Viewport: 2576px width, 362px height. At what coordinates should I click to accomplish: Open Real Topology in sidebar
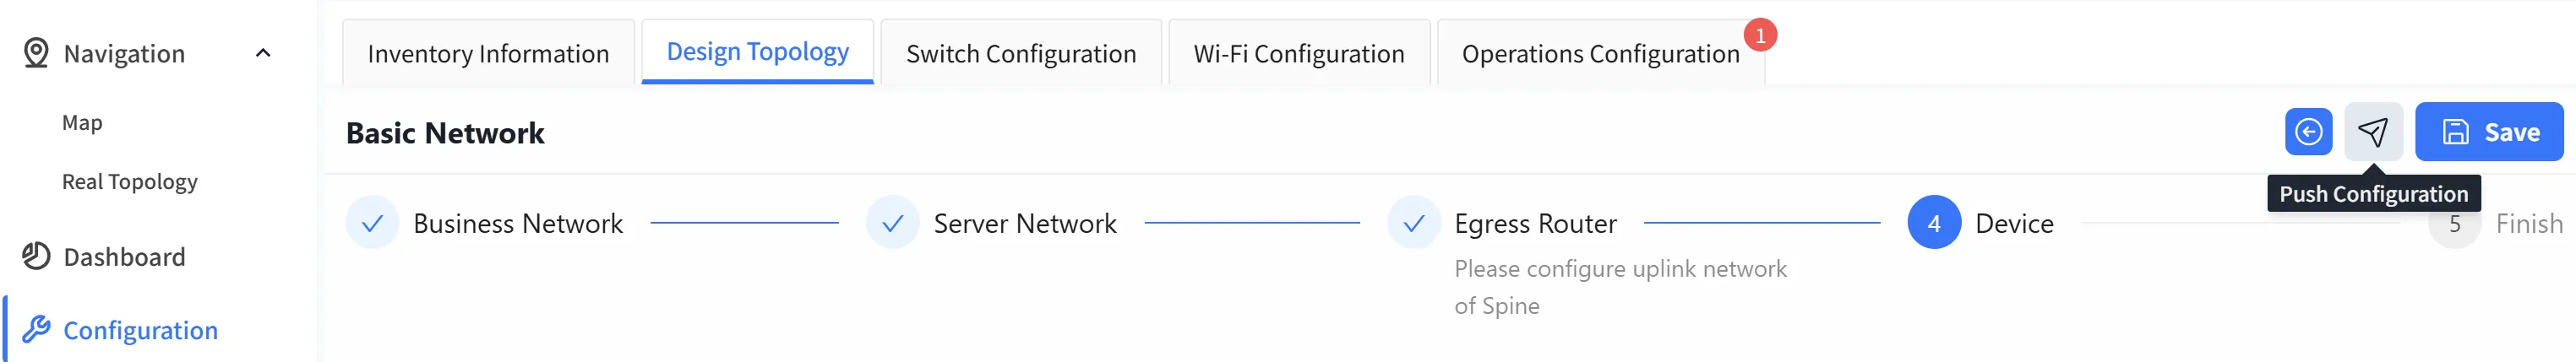pos(130,181)
